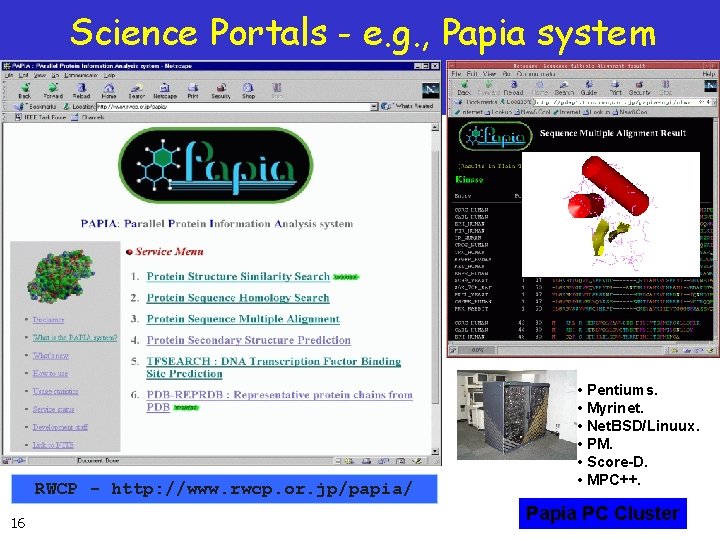Click the 'Kinase' heading in the result window
720x540 pixels.
(469, 180)
